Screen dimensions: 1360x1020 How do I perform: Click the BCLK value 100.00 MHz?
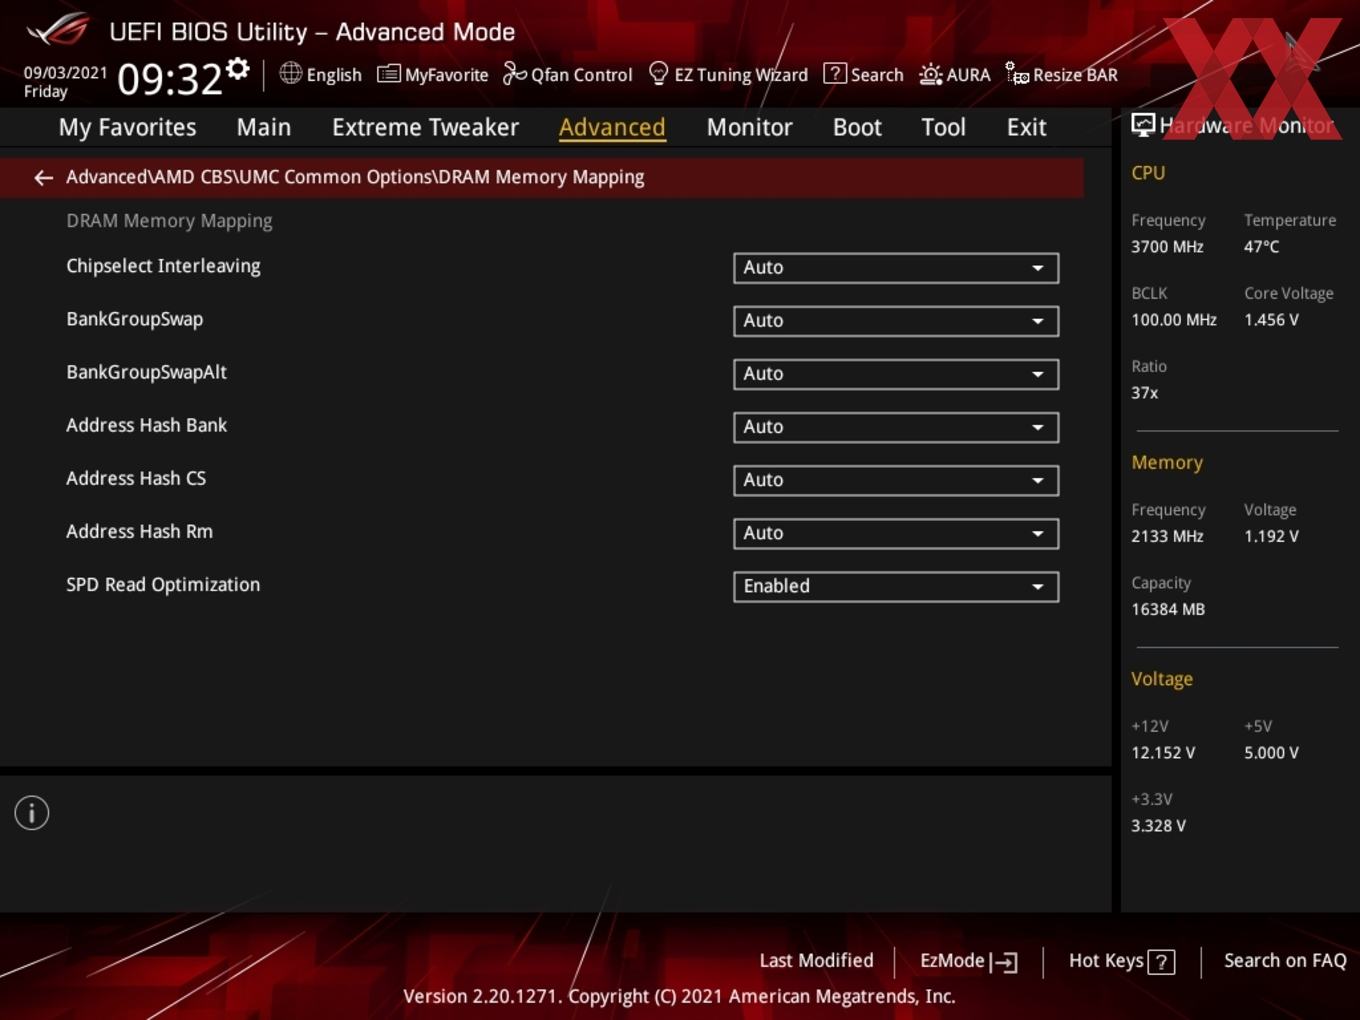pyautogui.click(x=1174, y=320)
